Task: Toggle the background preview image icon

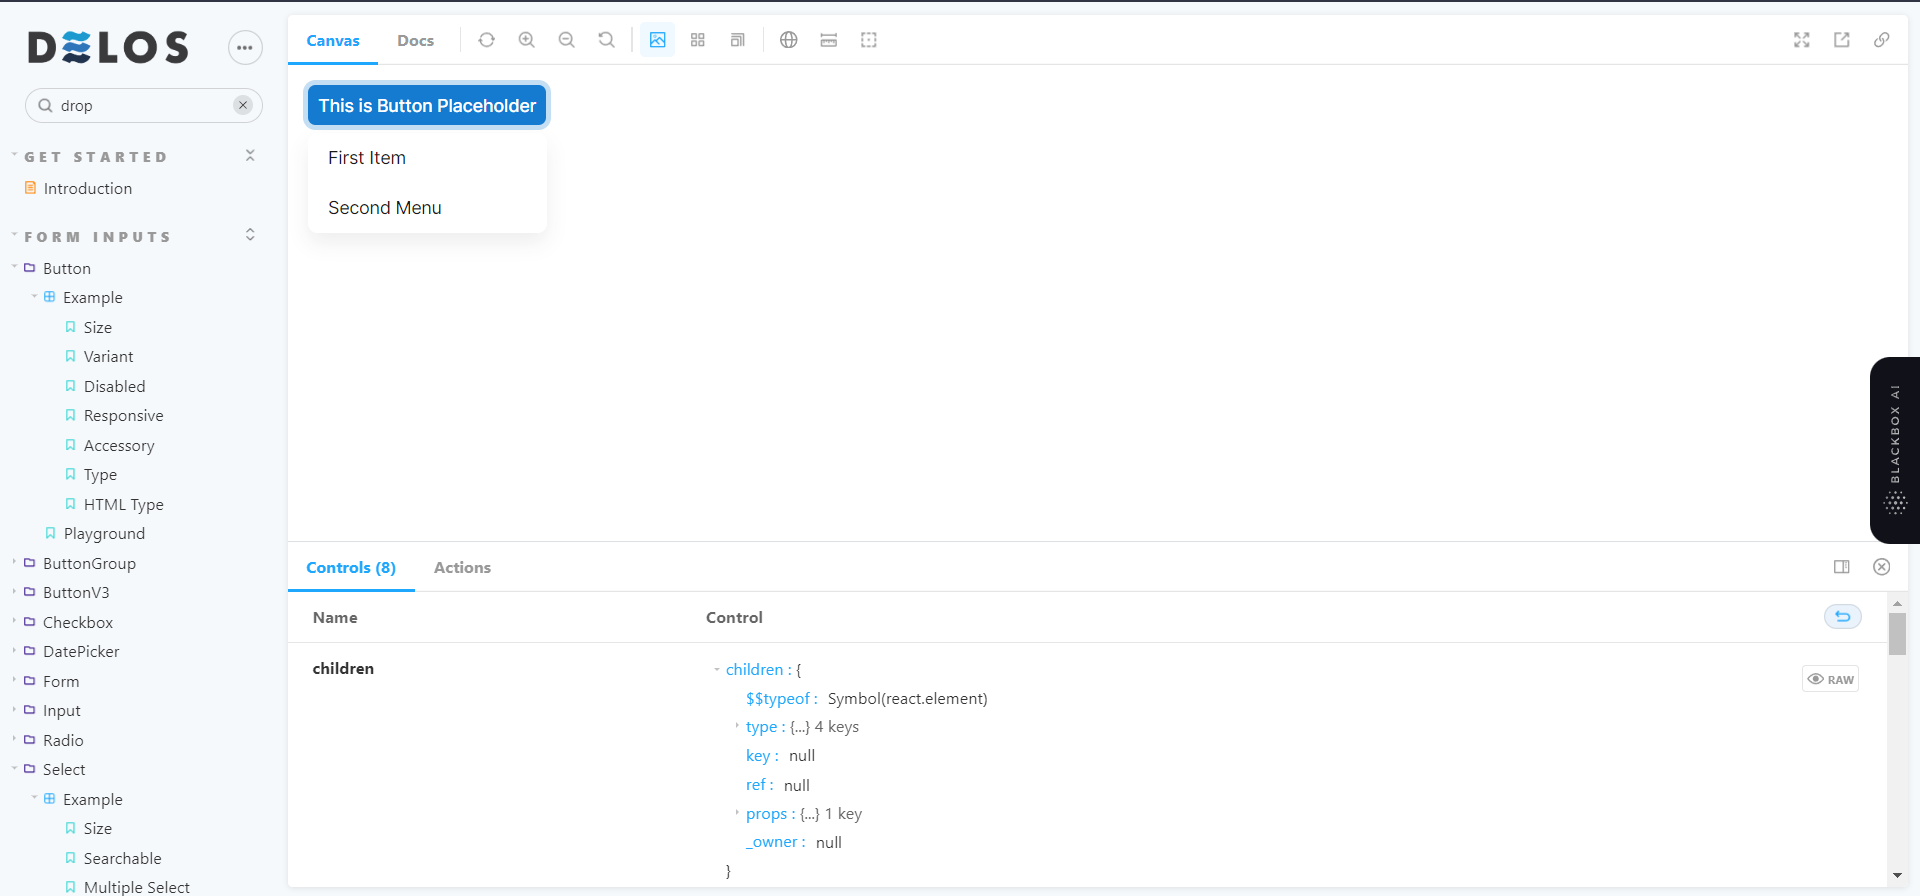Action: (x=657, y=40)
